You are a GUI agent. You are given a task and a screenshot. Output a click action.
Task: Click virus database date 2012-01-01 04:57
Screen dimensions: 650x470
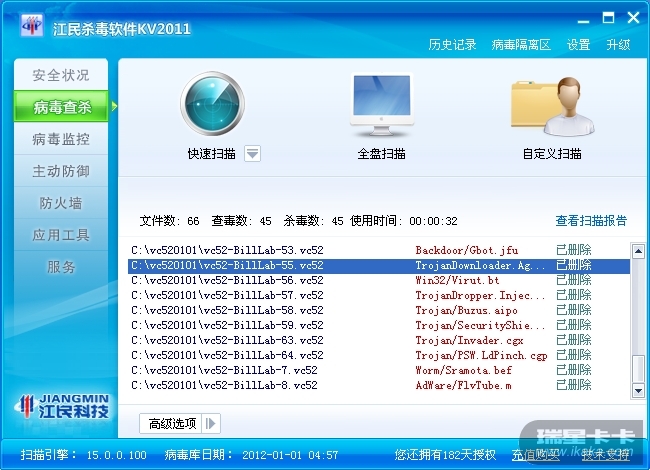(290, 455)
